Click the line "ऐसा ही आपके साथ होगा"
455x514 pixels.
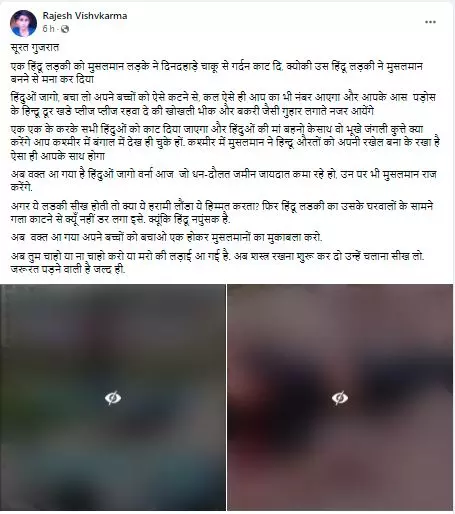click(58, 156)
